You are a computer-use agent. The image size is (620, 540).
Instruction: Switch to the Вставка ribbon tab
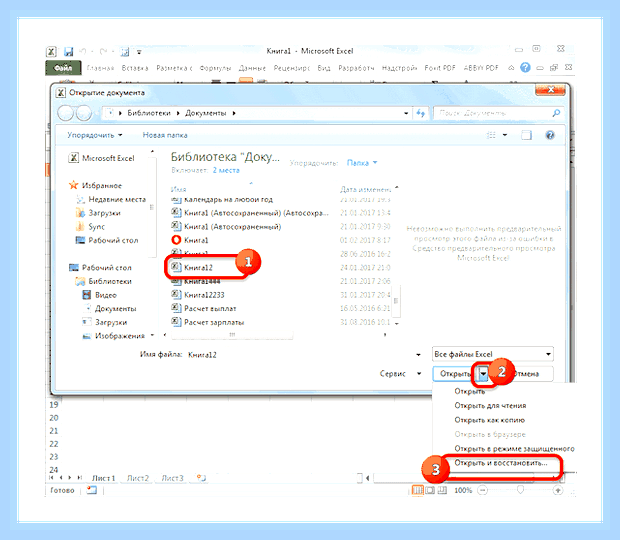point(135,68)
